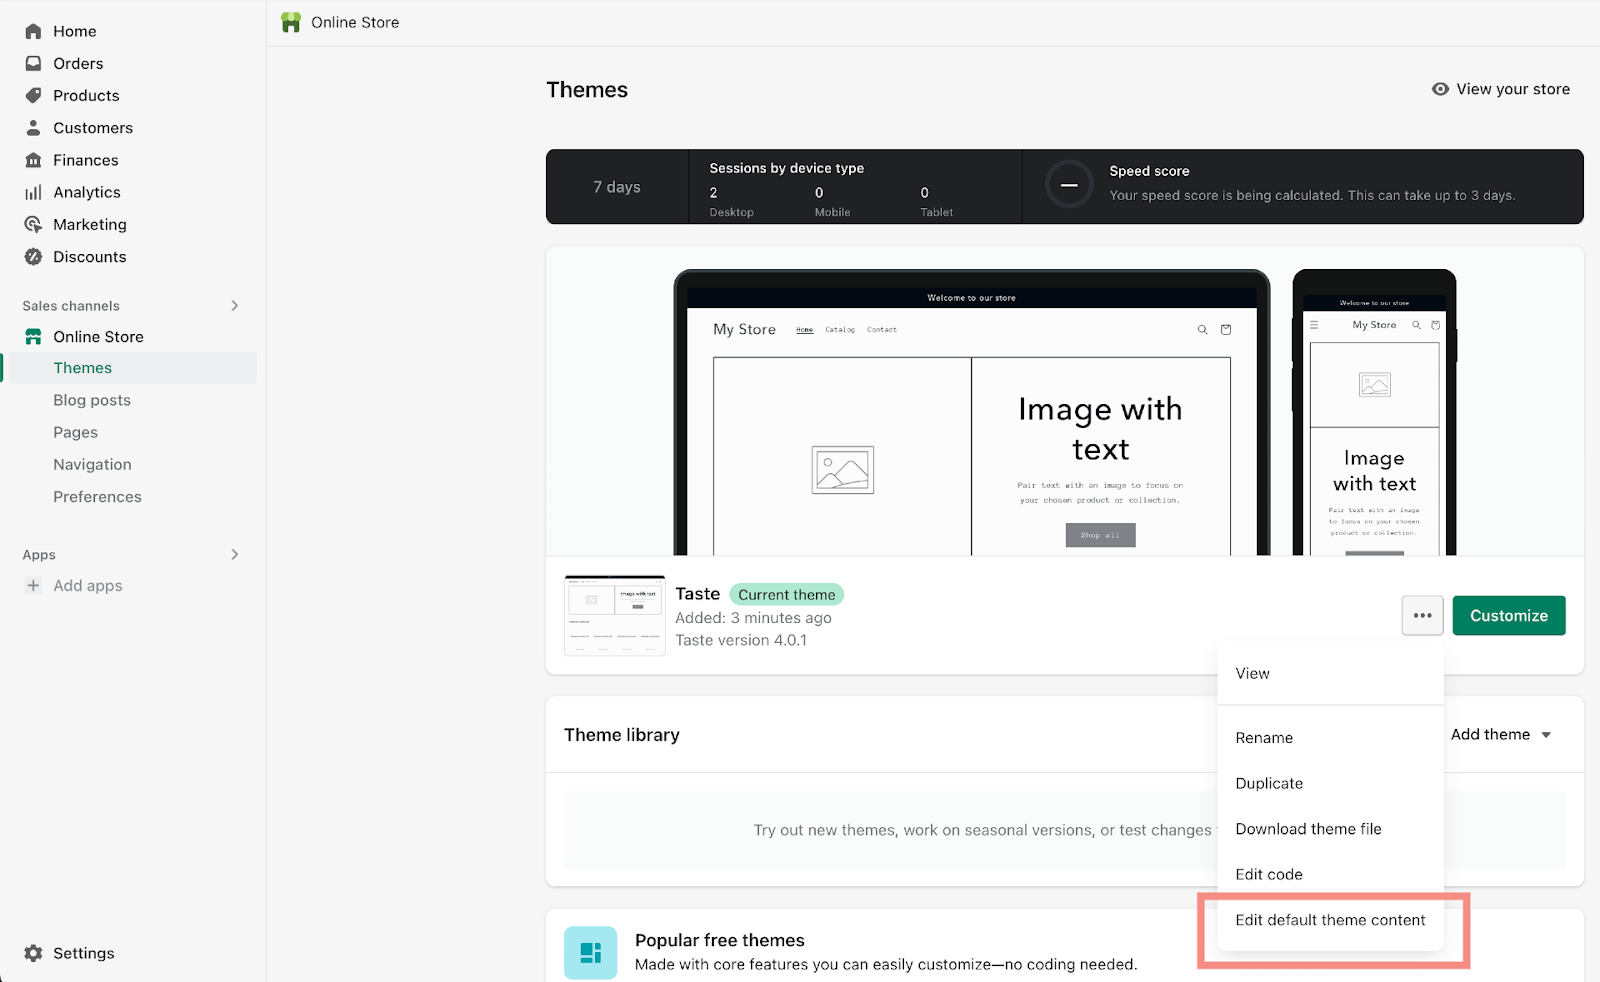Open the Add theme dropdown
Screen dimensions: 1600x982
(1499, 734)
